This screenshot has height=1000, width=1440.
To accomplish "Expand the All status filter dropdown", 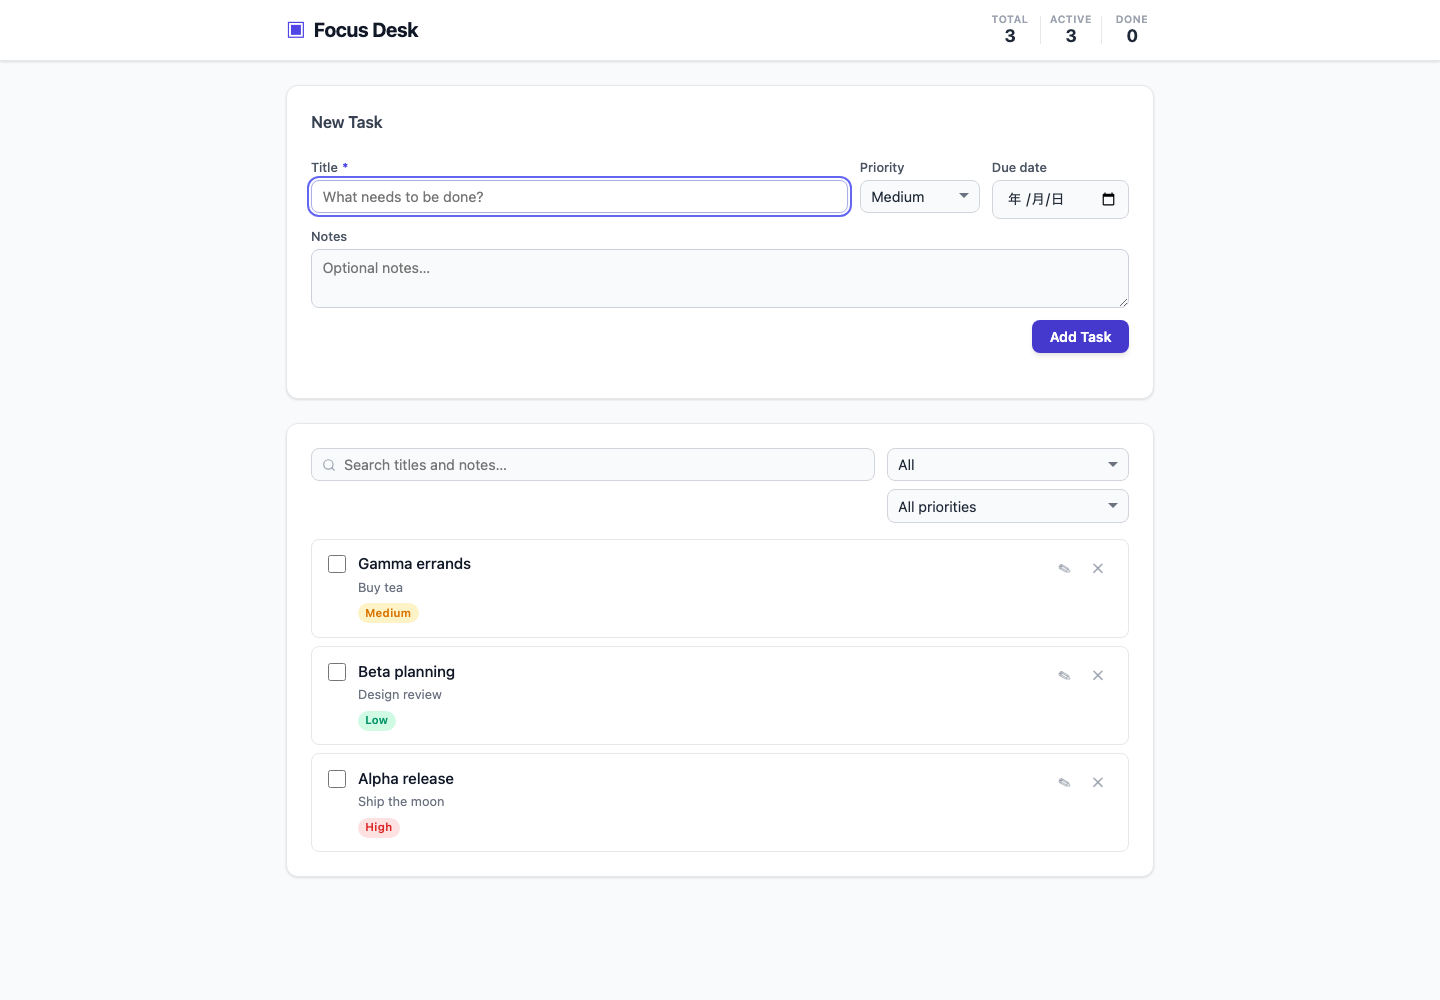I will tap(1008, 465).
